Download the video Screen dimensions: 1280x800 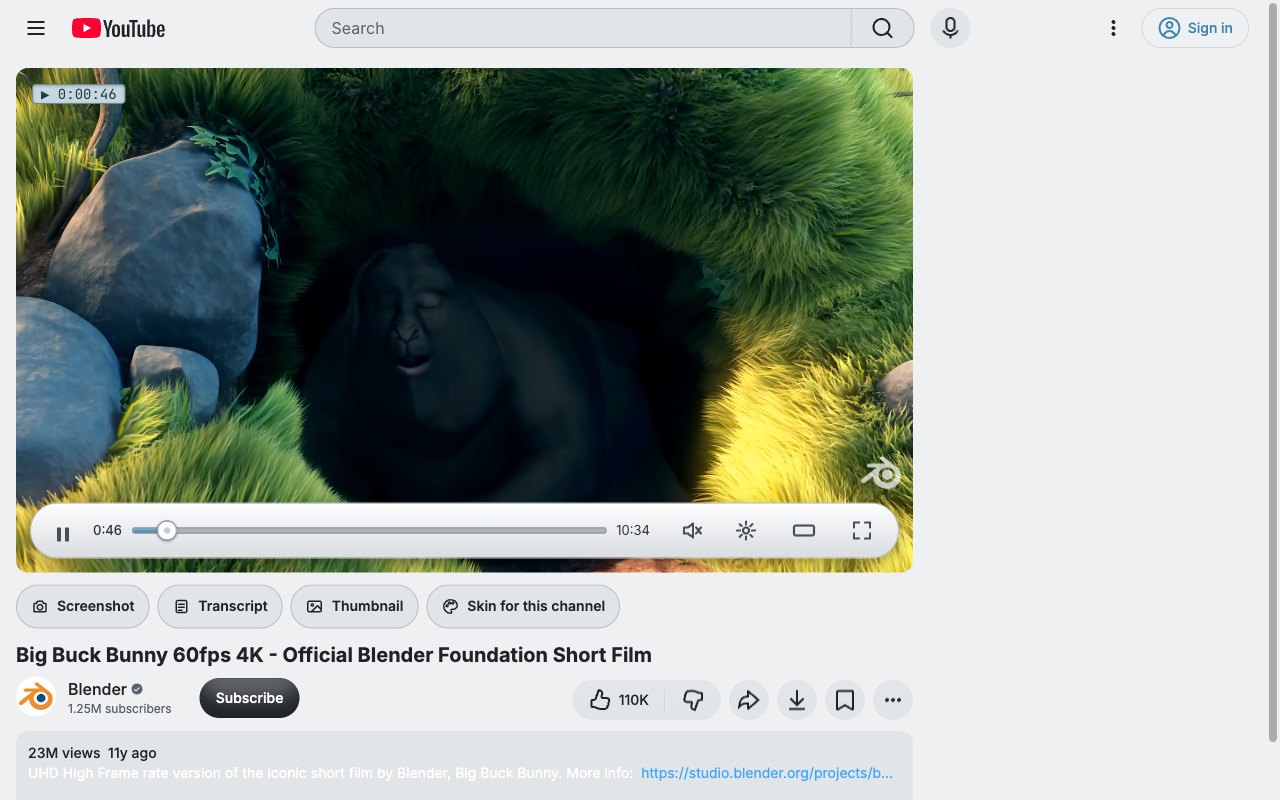click(x=797, y=700)
